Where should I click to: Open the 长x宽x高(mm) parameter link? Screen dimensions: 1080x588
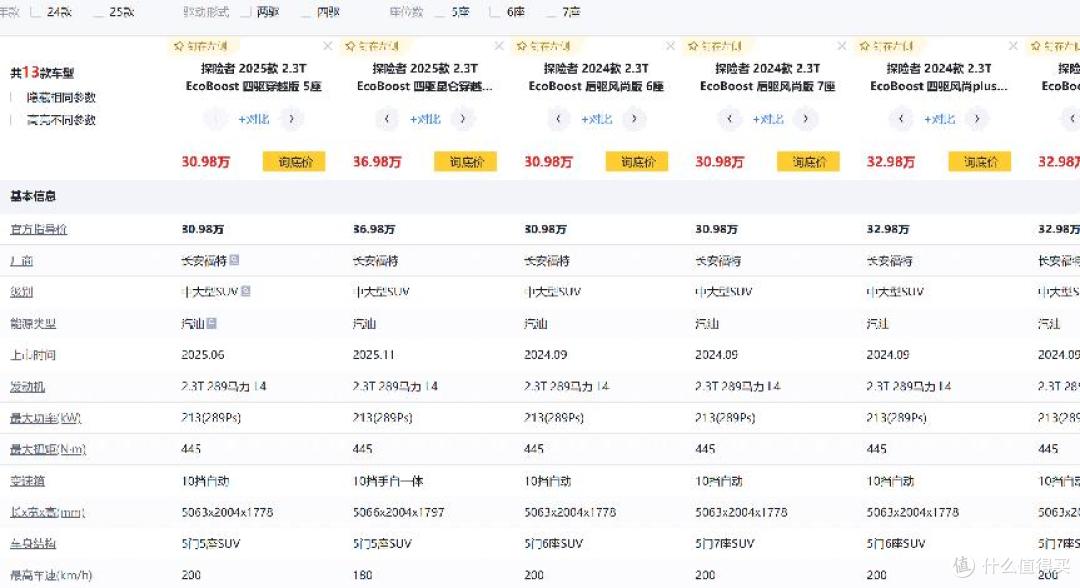pyautogui.click(x=48, y=512)
